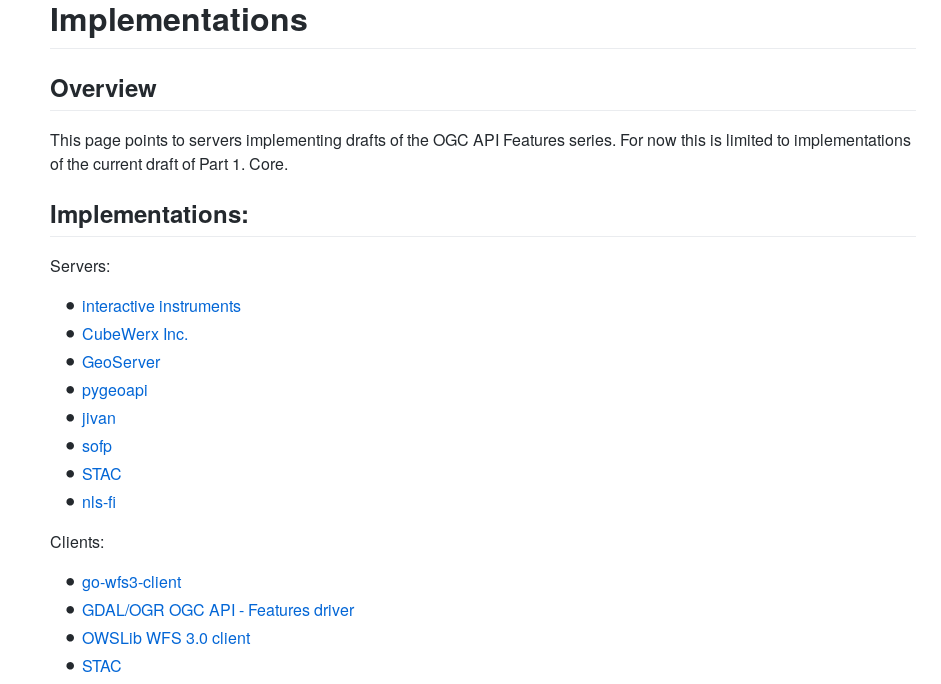941x684 pixels.
Task: Open the jivan link
Action: click(x=99, y=419)
